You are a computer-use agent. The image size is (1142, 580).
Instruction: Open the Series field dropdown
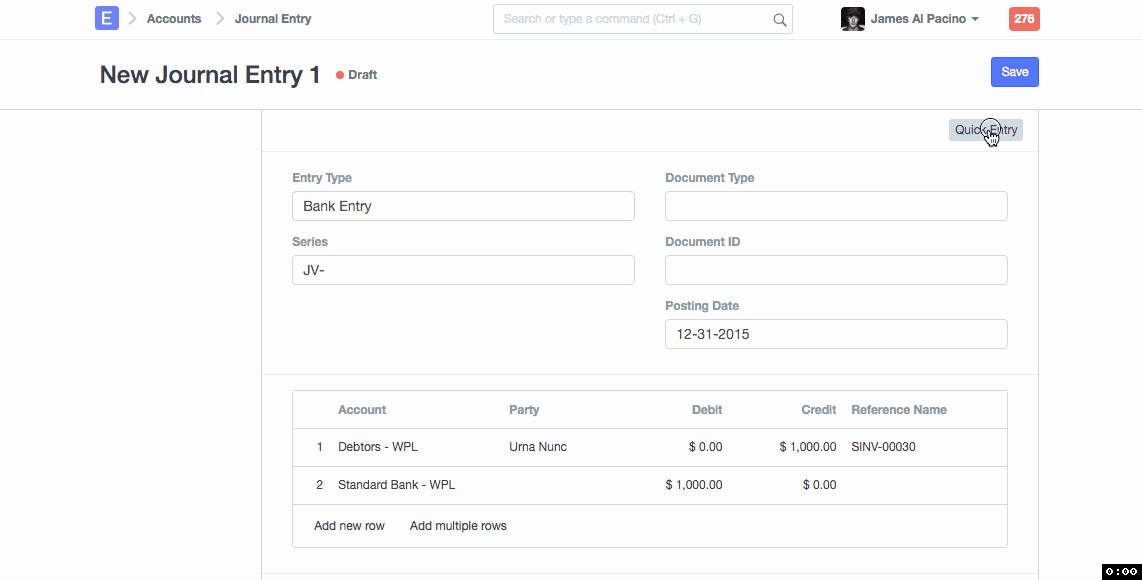pyautogui.click(x=463, y=270)
